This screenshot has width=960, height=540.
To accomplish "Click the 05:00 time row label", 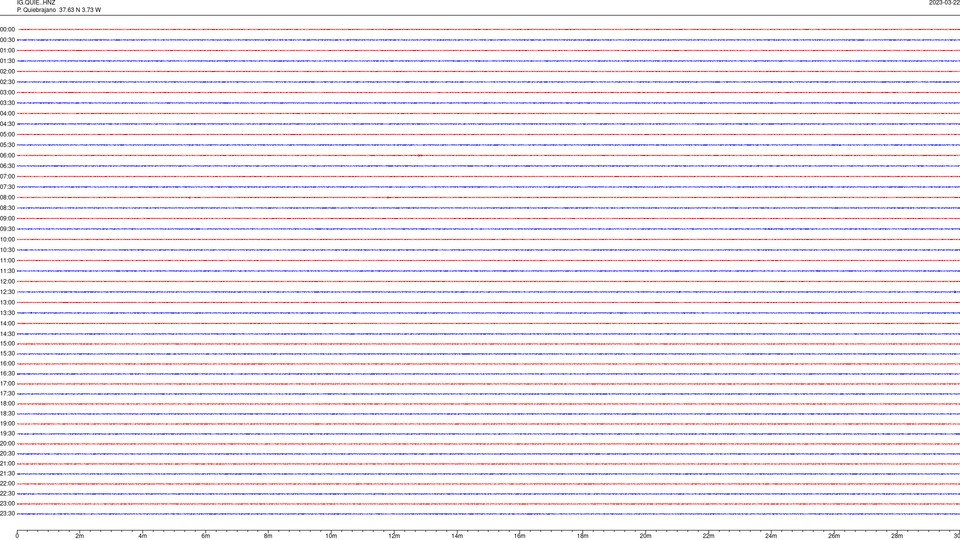I will click(7, 135).
